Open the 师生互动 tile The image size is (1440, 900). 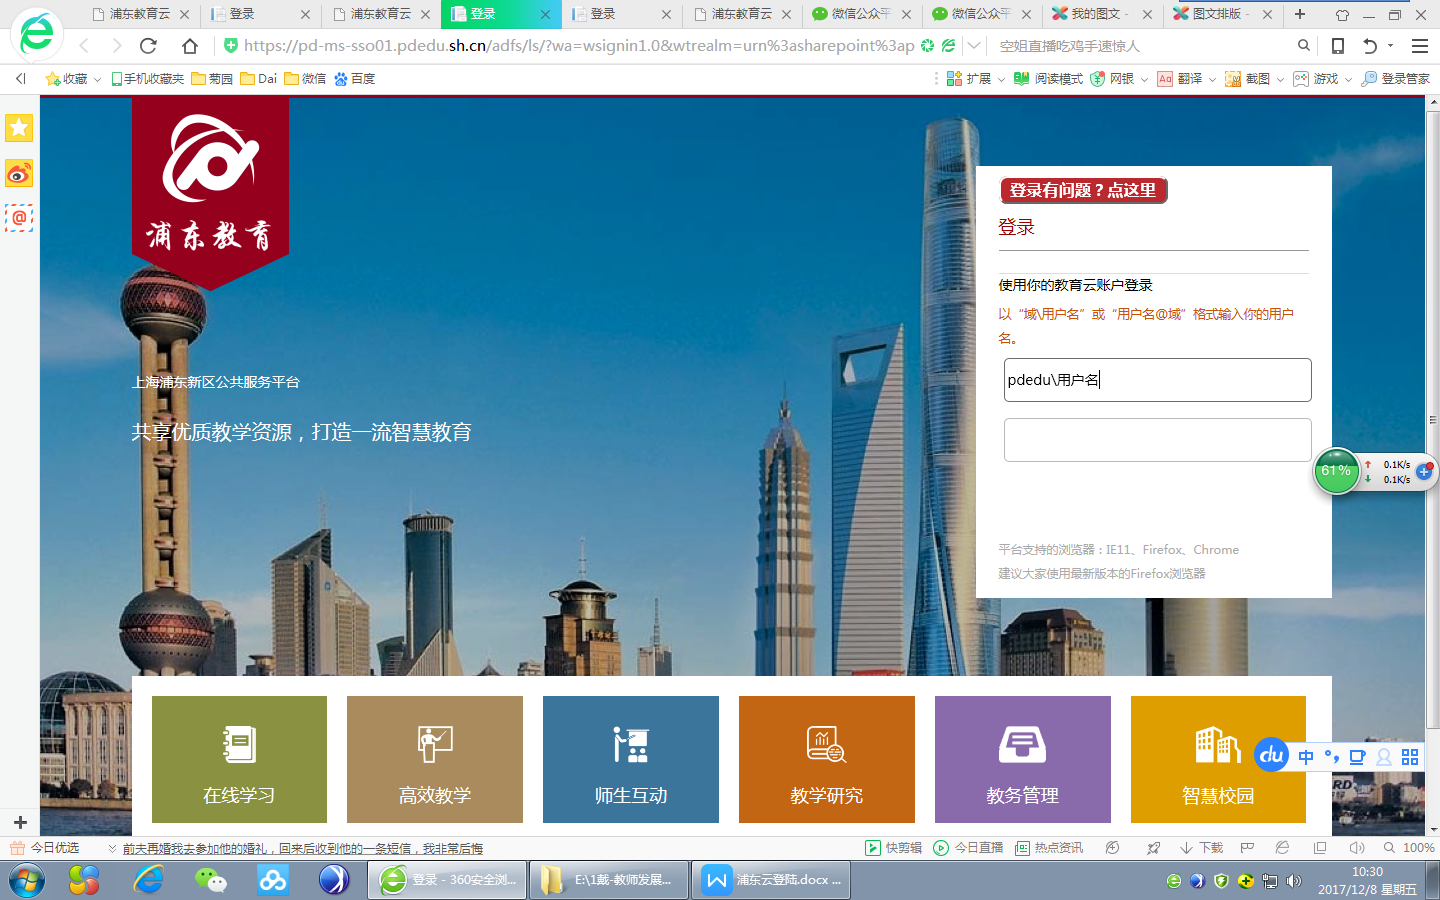coord(630,759)
